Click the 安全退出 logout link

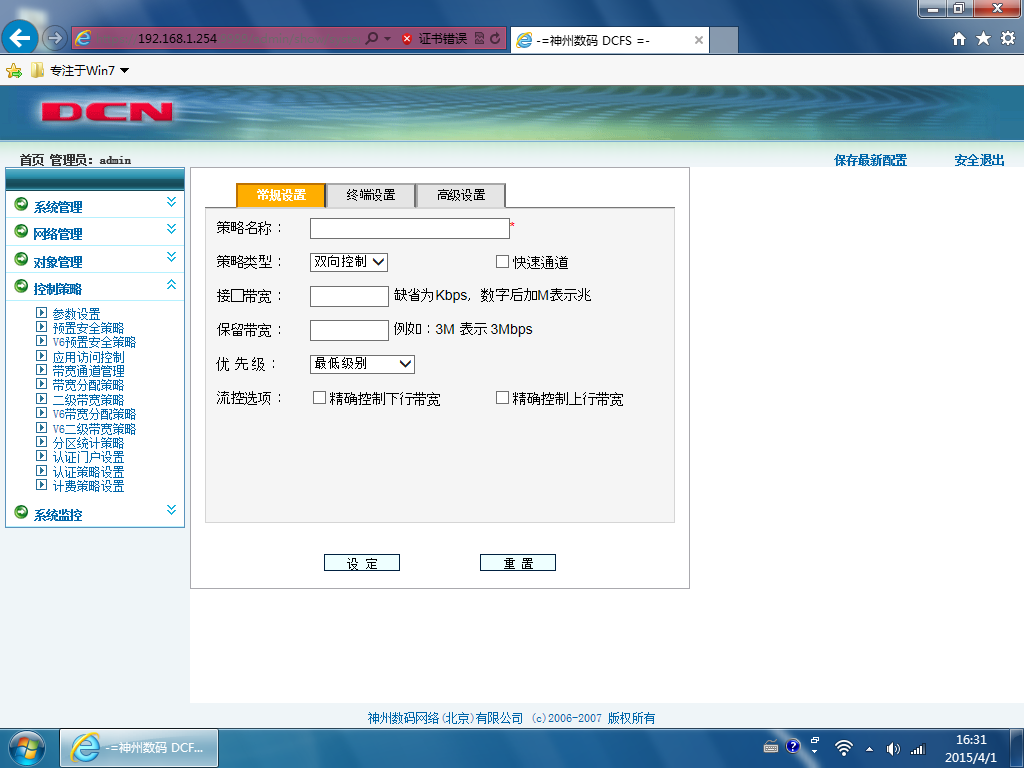979,160
